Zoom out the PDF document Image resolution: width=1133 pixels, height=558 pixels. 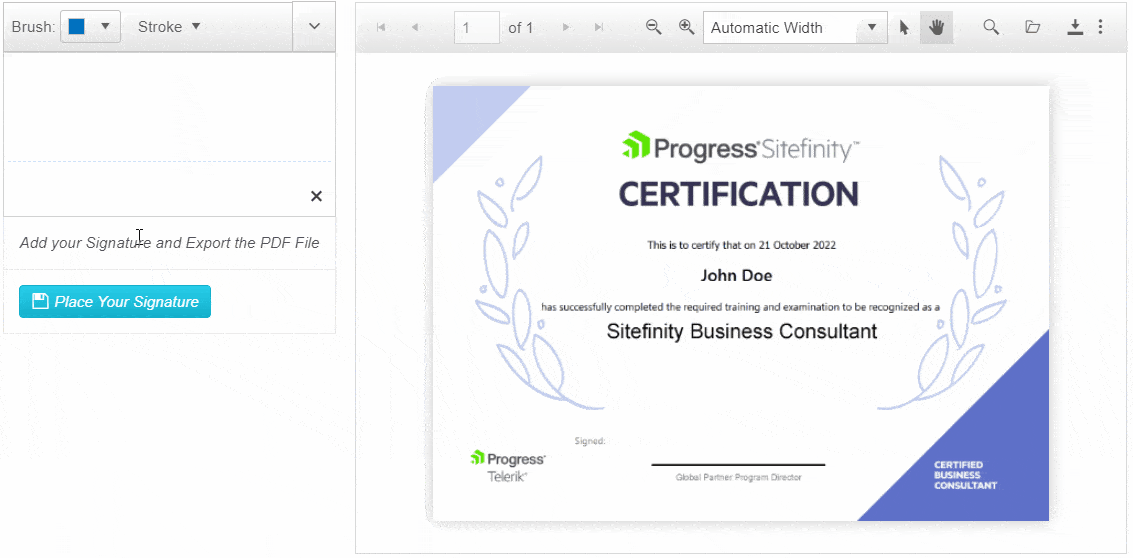tap(653, 27)
